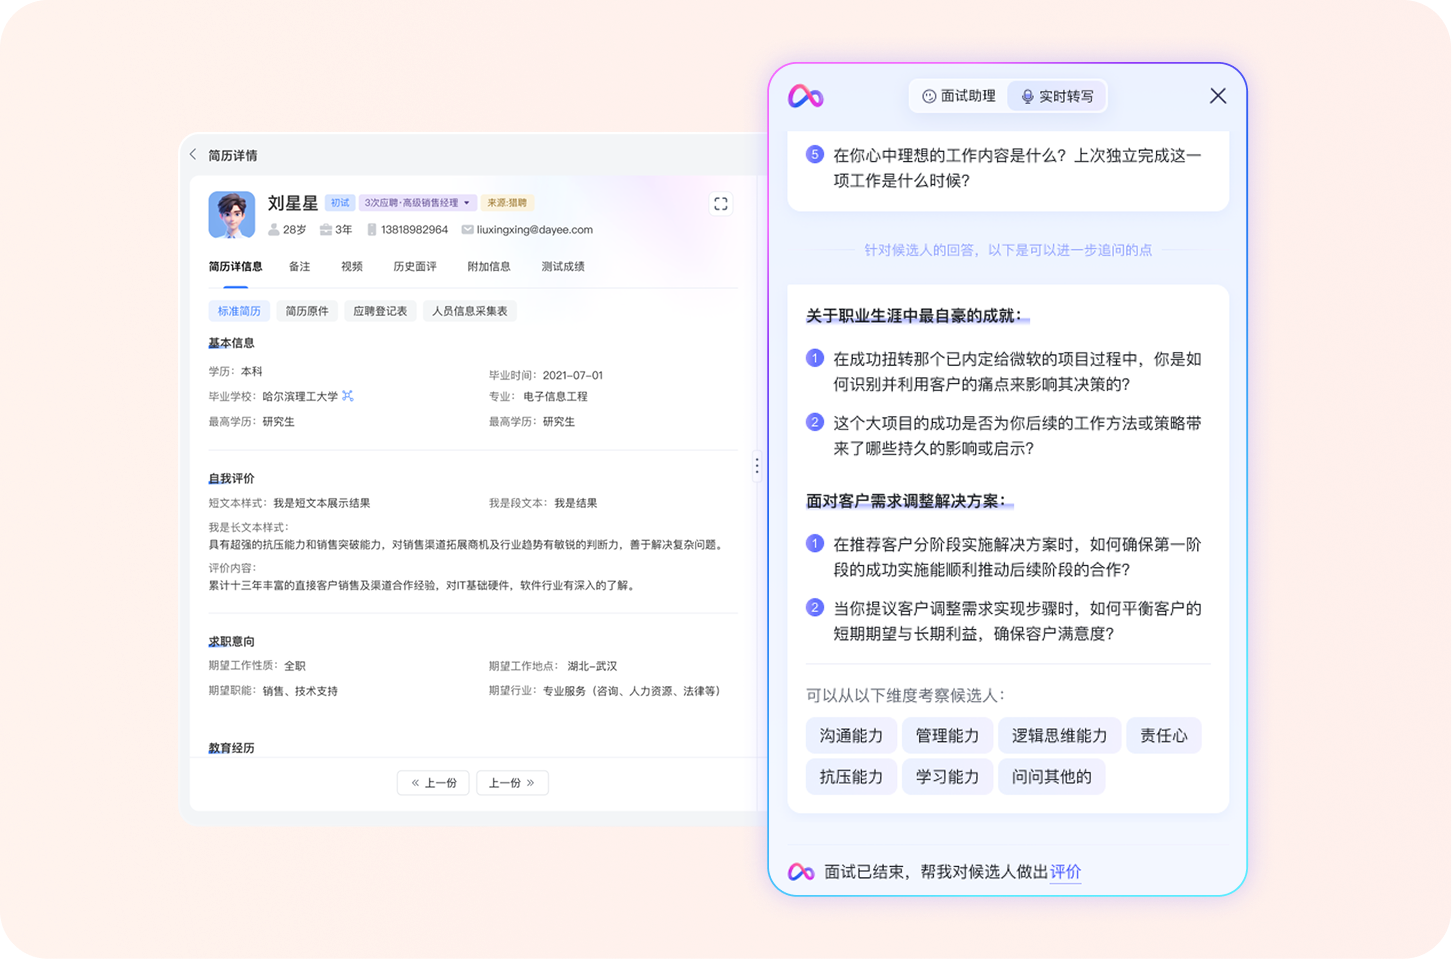
Task: Choose the 管理能力 dimension tag
Action: pyautogui.click(x=947, y=736)
